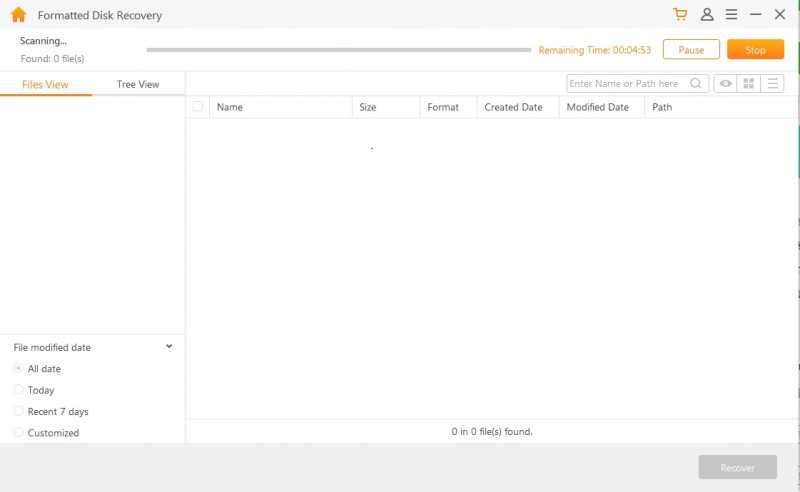Pause the disk scan

point(691,50)
